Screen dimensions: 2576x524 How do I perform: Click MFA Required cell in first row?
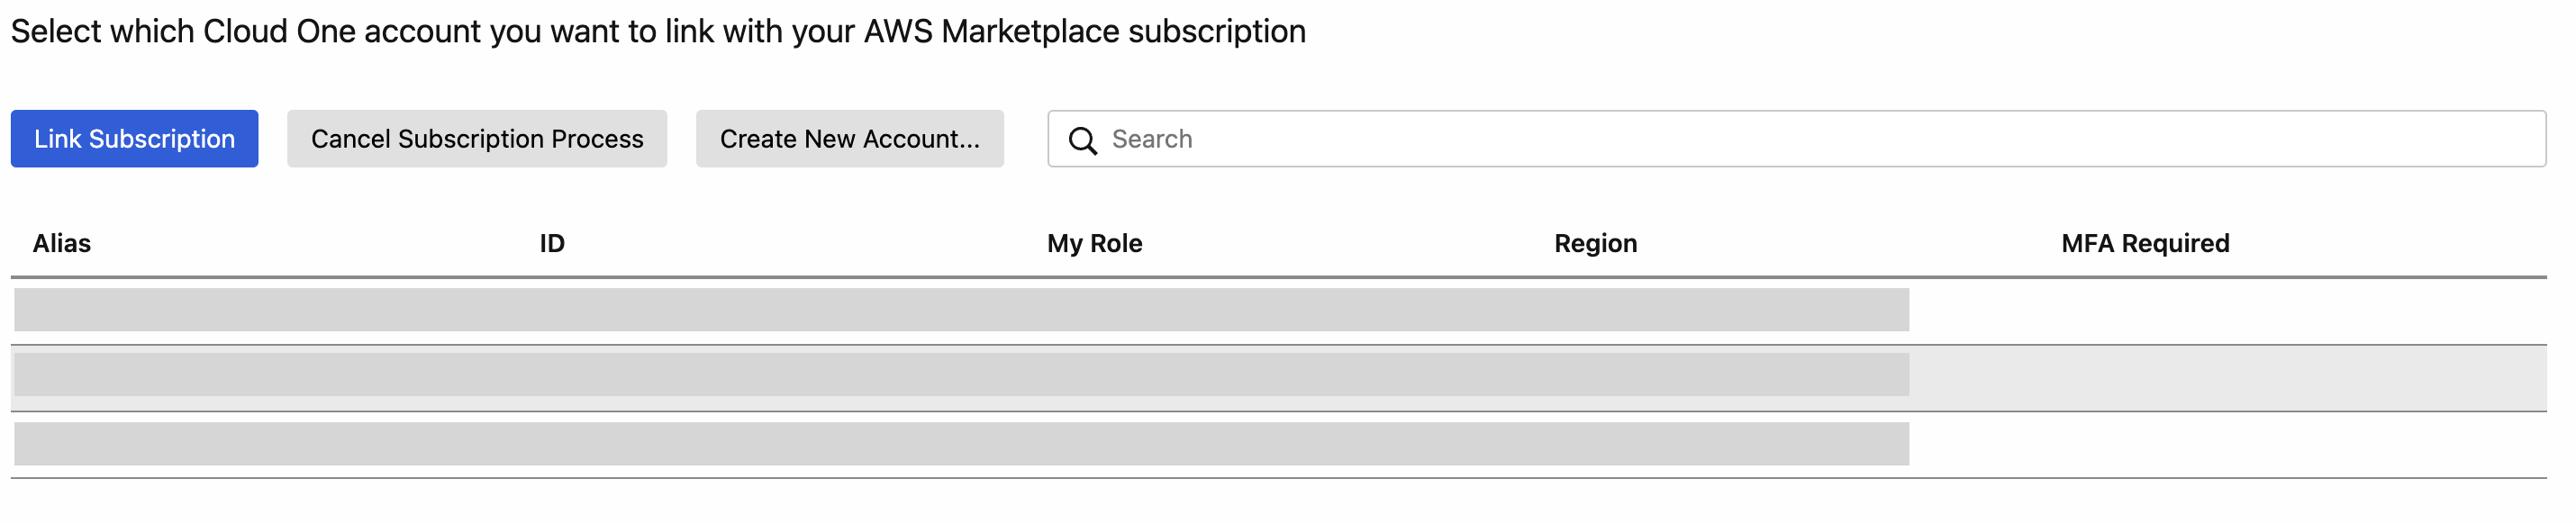(x=2200, y=310)
